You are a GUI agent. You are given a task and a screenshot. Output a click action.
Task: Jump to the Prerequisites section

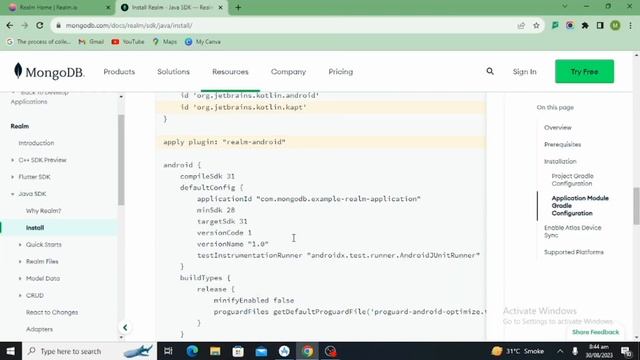point(562,144)
